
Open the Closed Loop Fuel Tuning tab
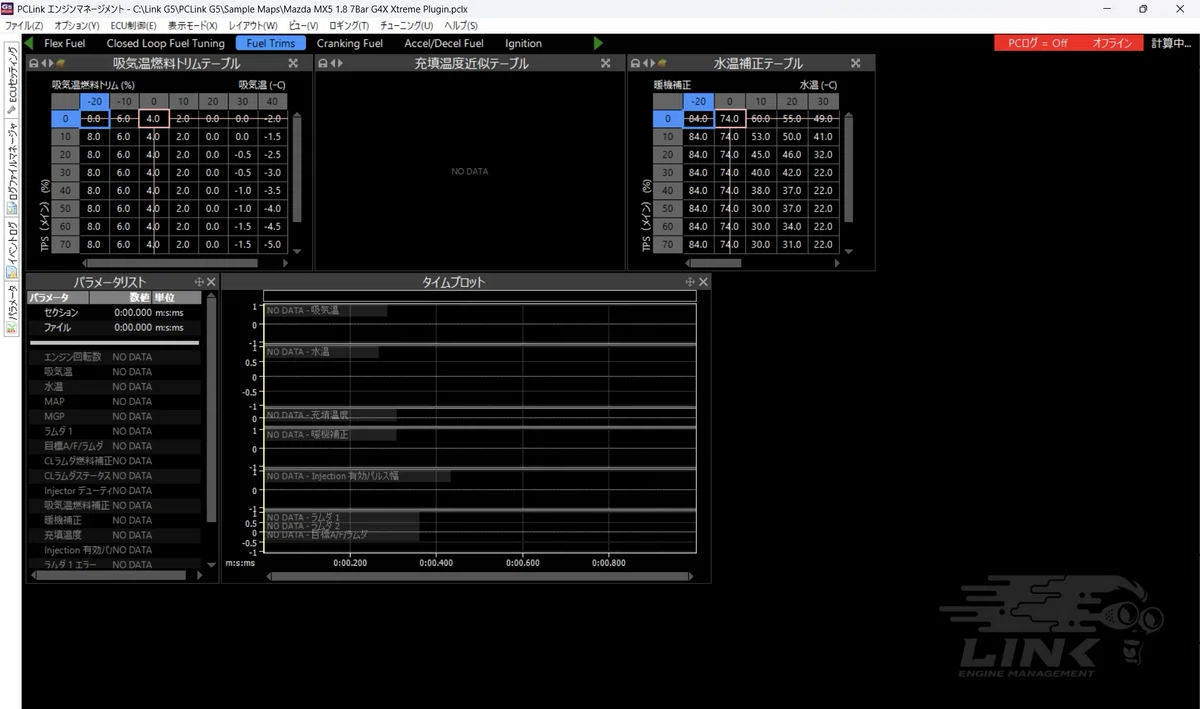(166, 43)
